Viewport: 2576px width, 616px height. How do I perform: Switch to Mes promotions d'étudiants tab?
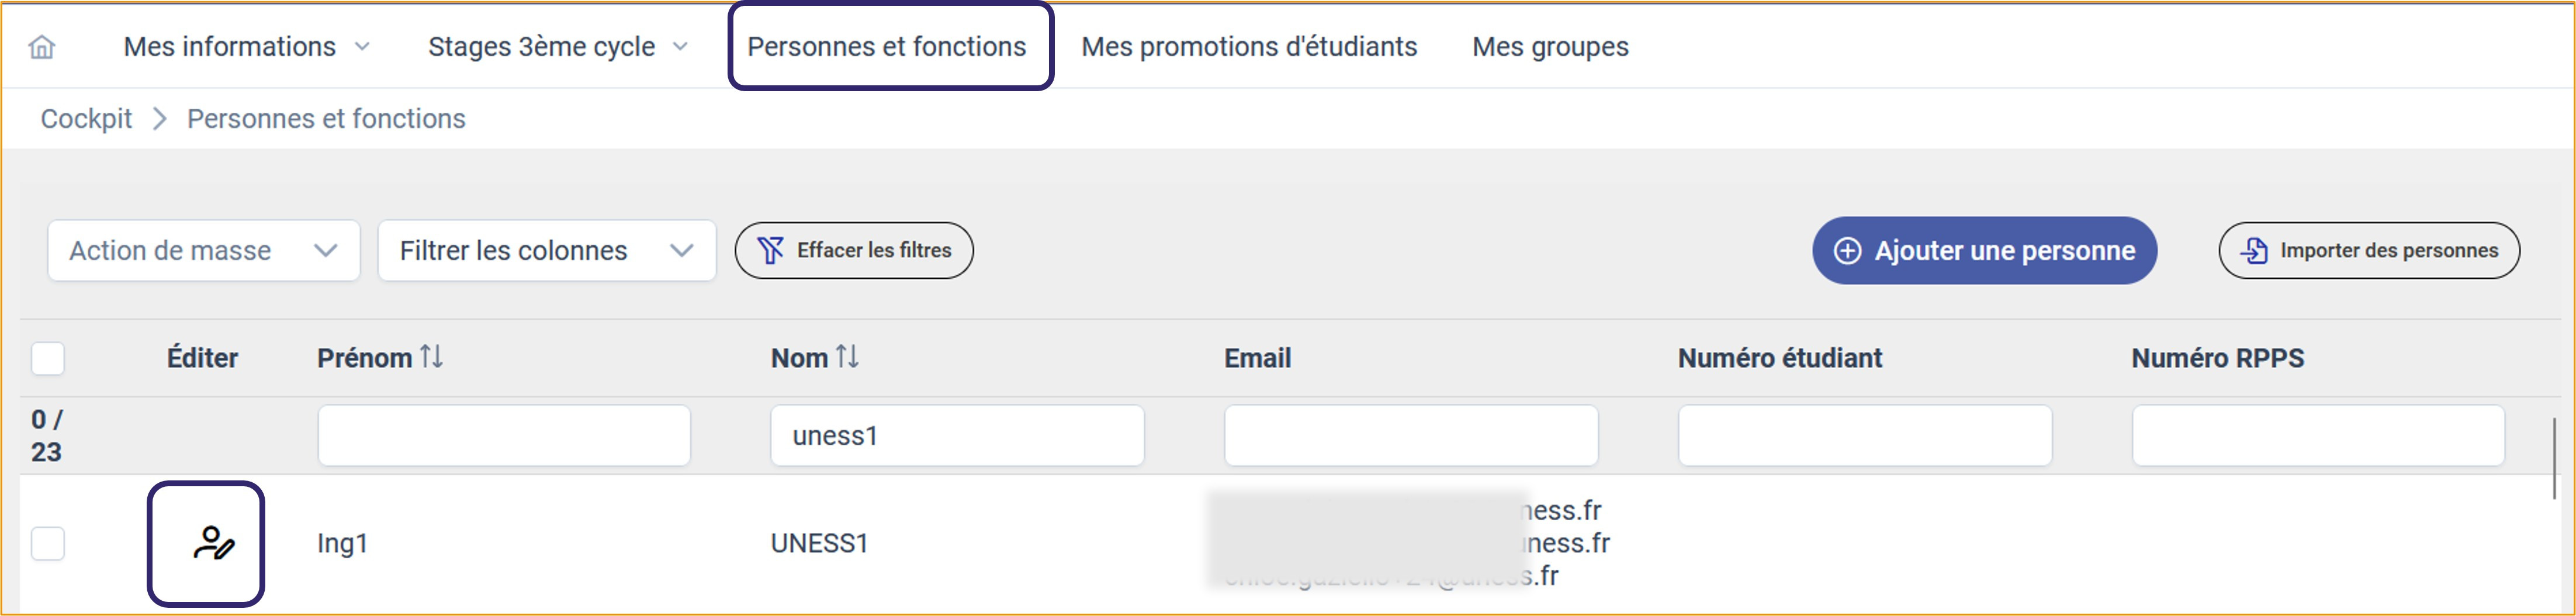(1249, 47)
